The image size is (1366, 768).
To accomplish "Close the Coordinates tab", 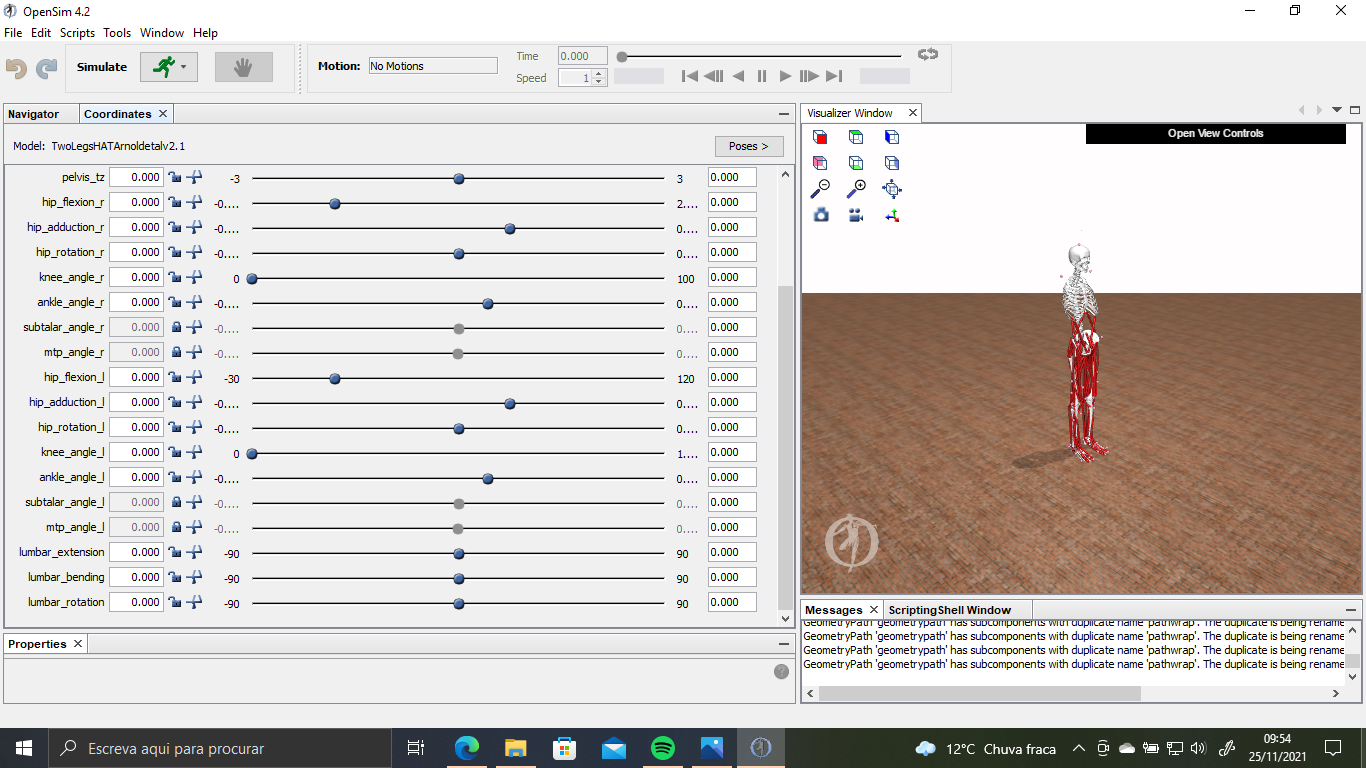I will coord(163,114).
